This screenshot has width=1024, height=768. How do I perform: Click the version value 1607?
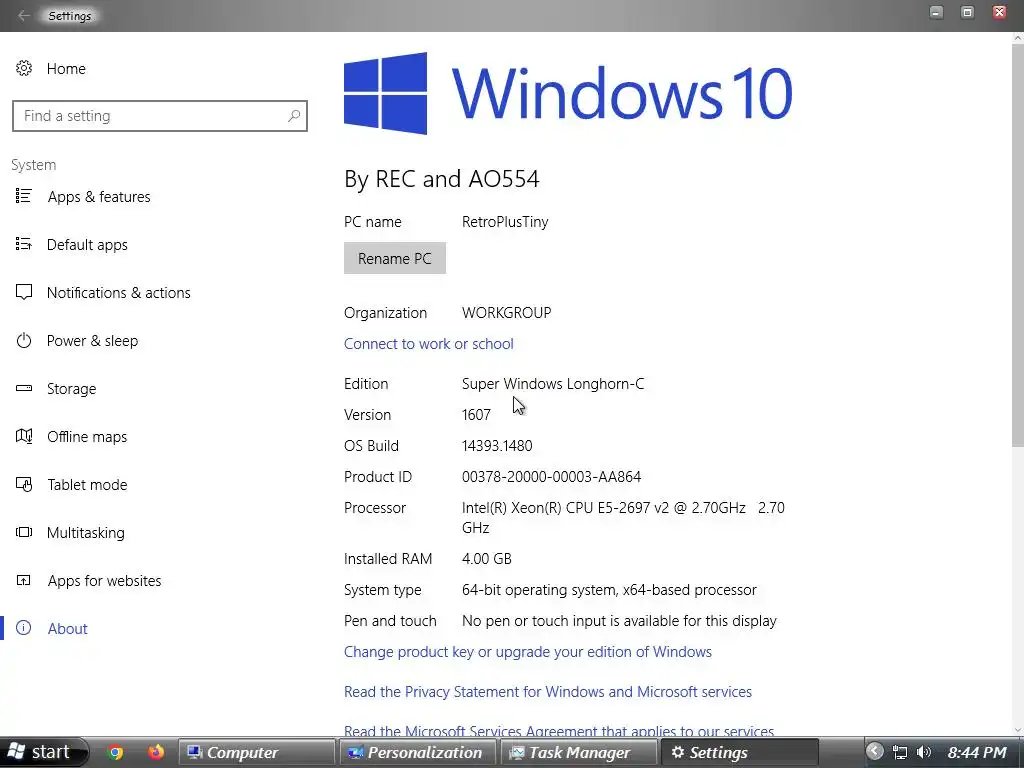click(476, 415)
